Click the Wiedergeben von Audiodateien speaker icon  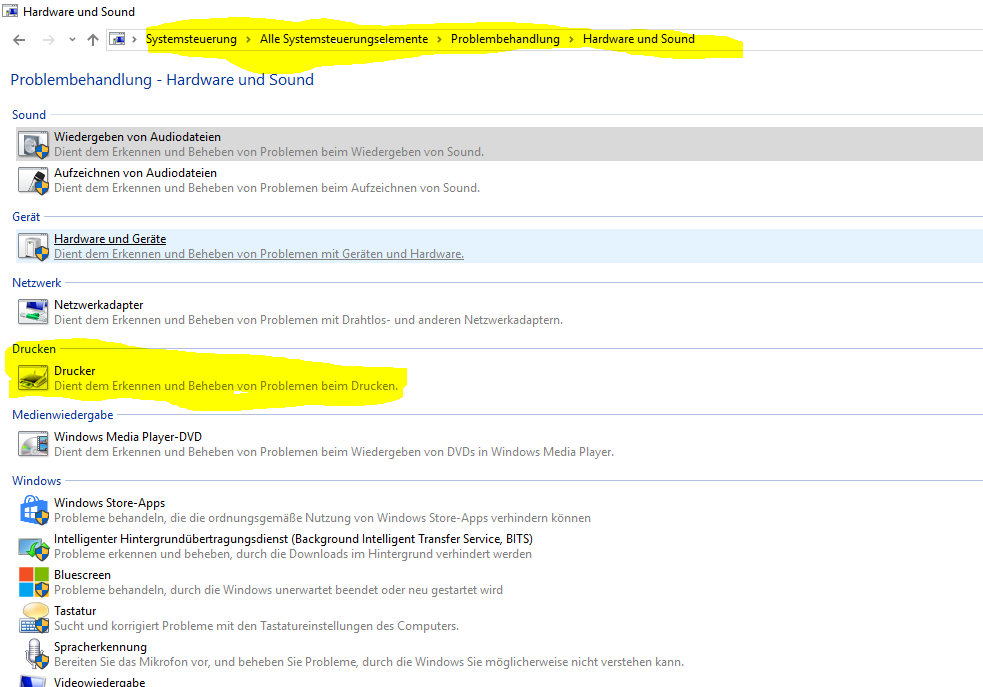coord(33,144)
